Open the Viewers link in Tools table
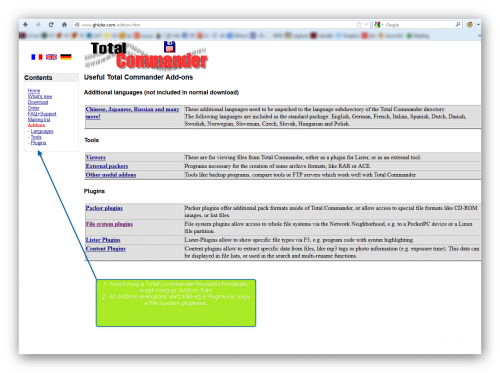This screenshot has width=500, height=373. [x=96, y=157]
